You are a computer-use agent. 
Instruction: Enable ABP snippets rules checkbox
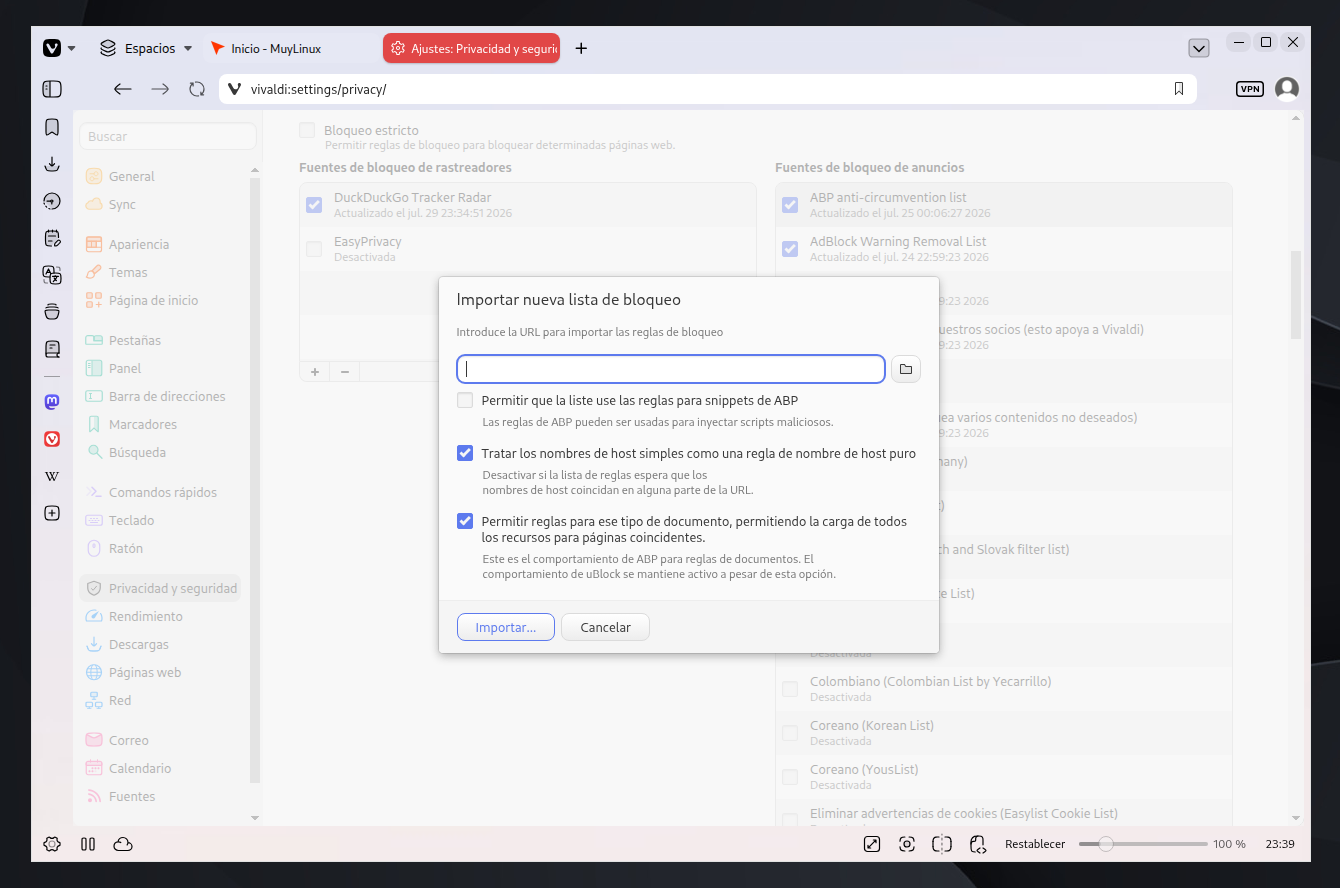coord(465,400)
